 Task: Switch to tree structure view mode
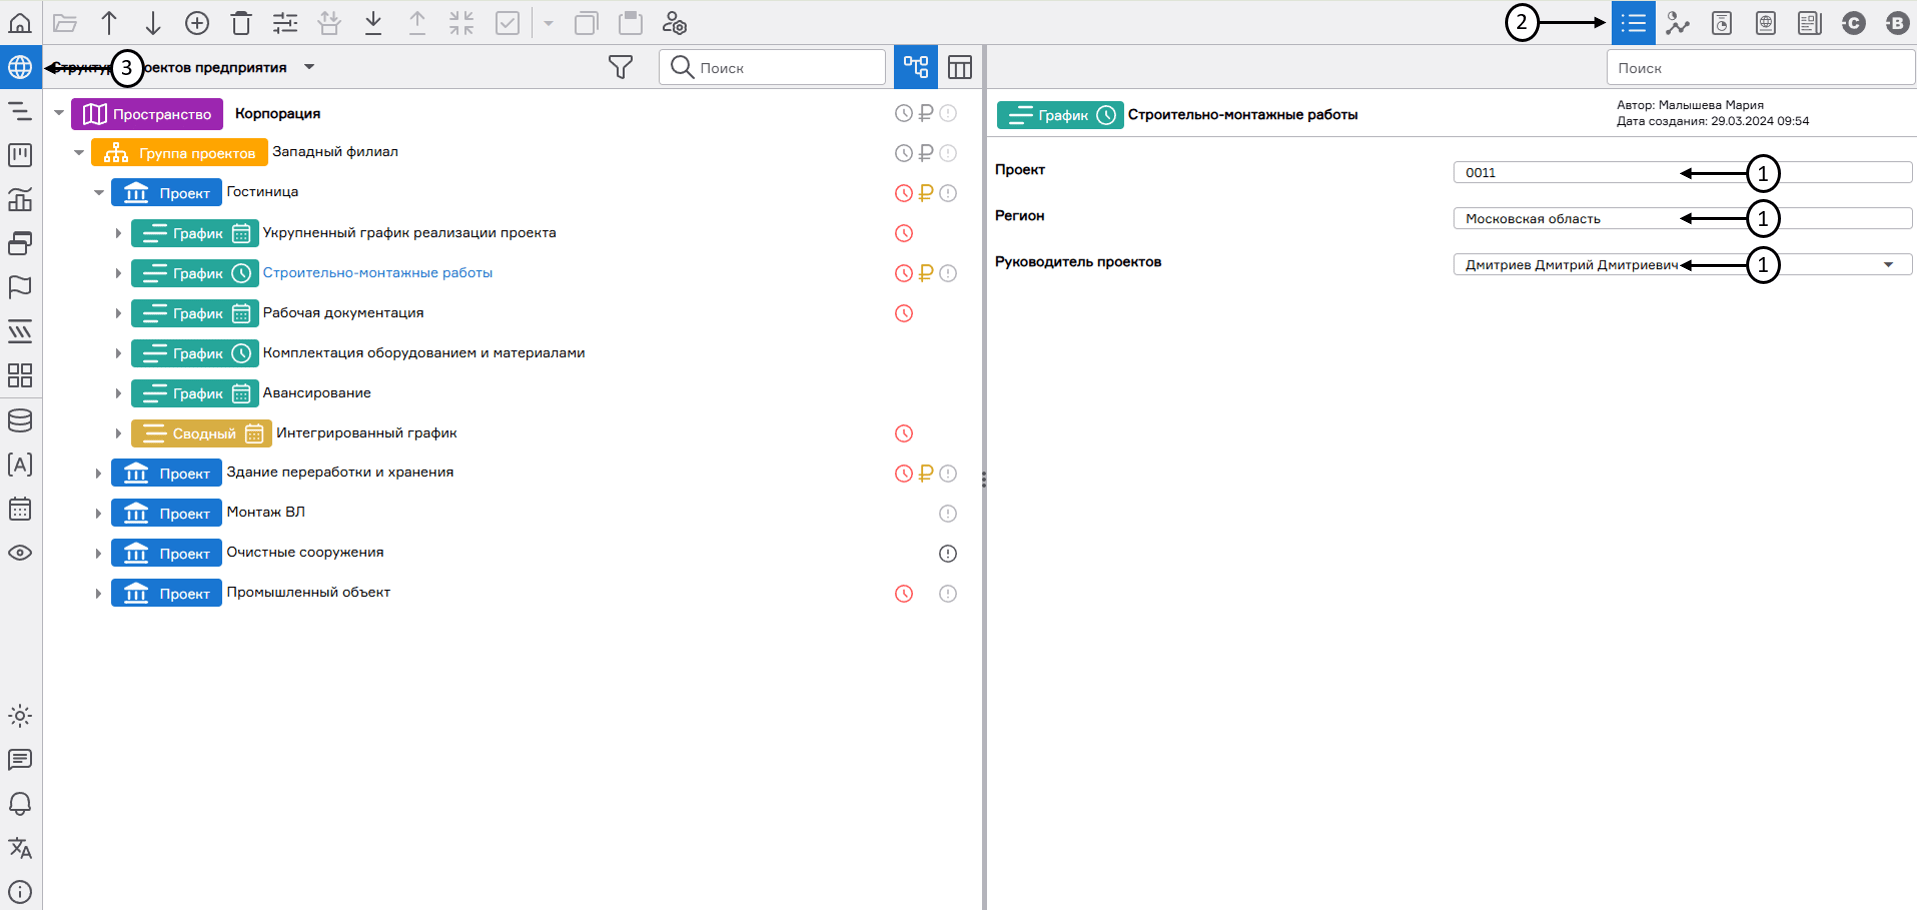(915, 67)
